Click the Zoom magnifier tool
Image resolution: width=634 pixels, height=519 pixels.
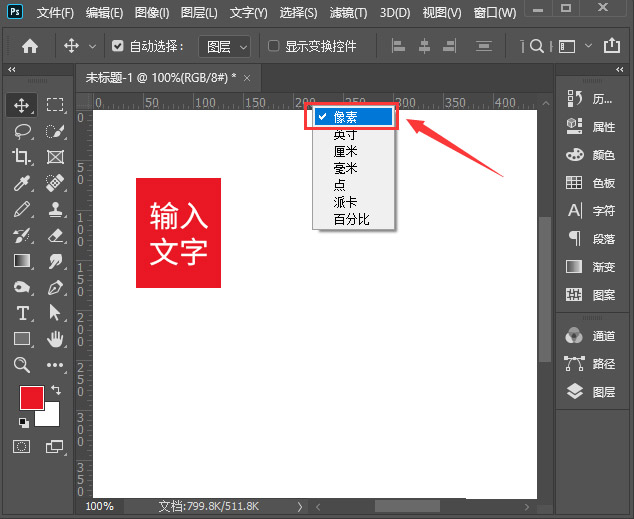tap(21, 365)
